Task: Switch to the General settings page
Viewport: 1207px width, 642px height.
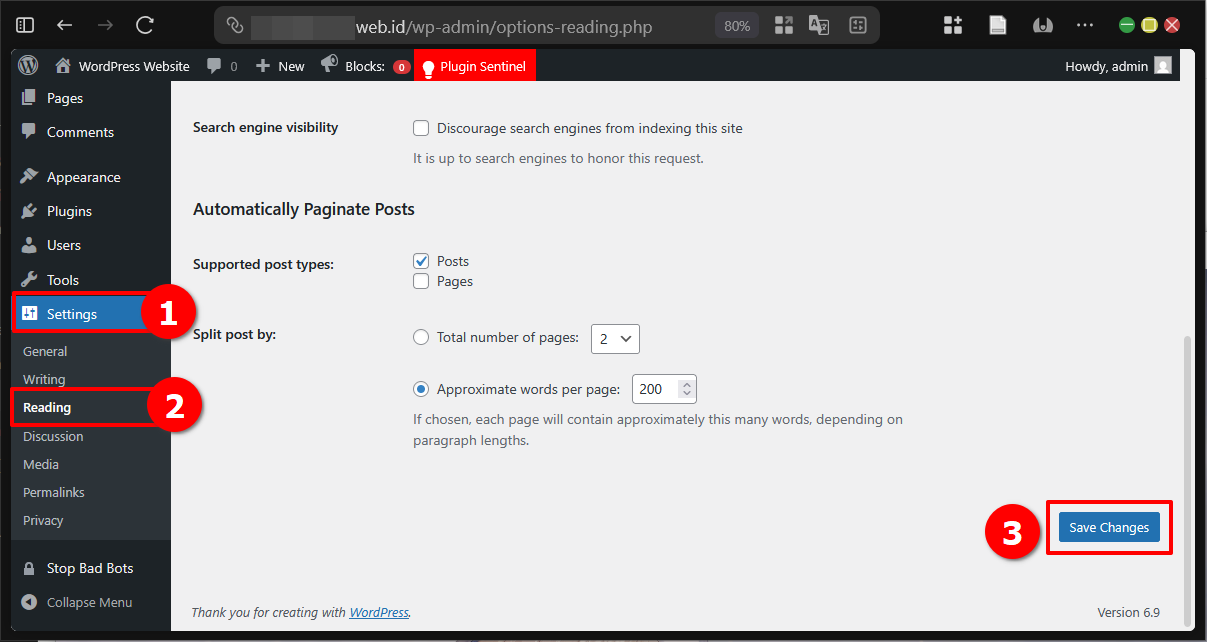Action: click(45, 351)
